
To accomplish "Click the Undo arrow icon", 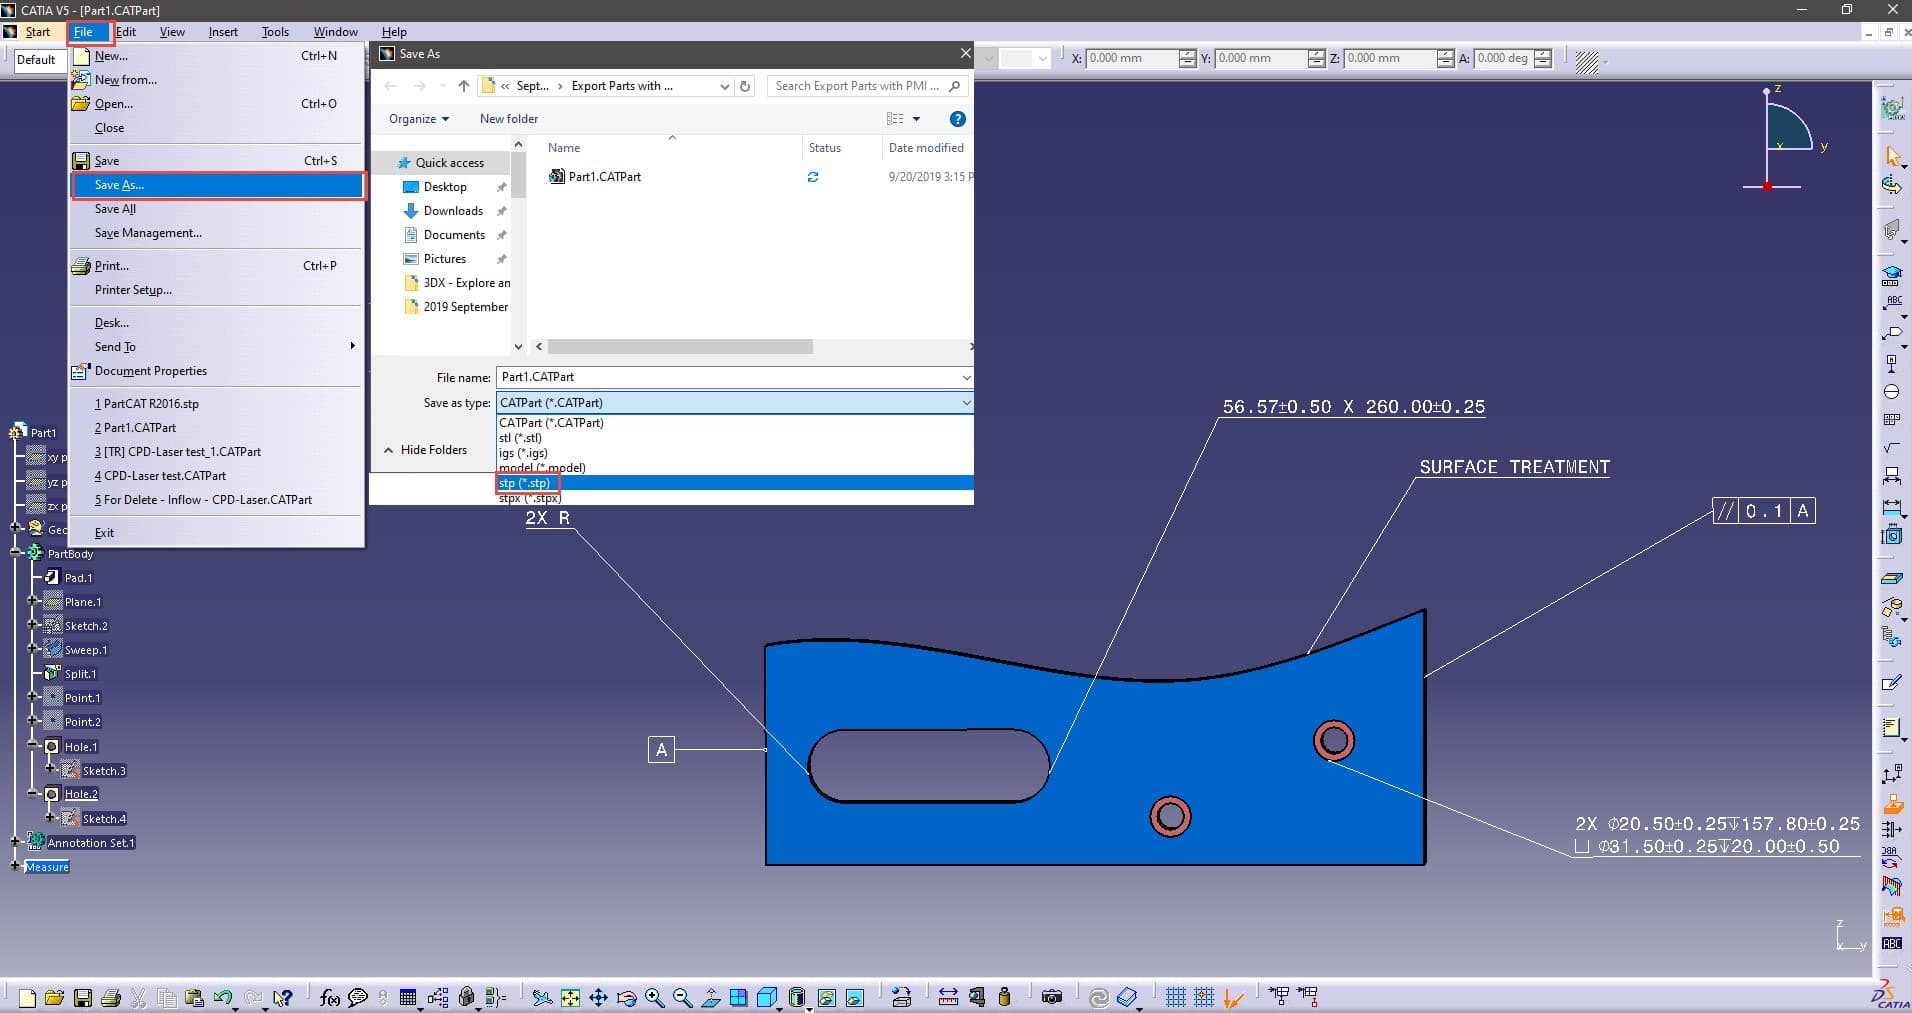I will (222, 996).
